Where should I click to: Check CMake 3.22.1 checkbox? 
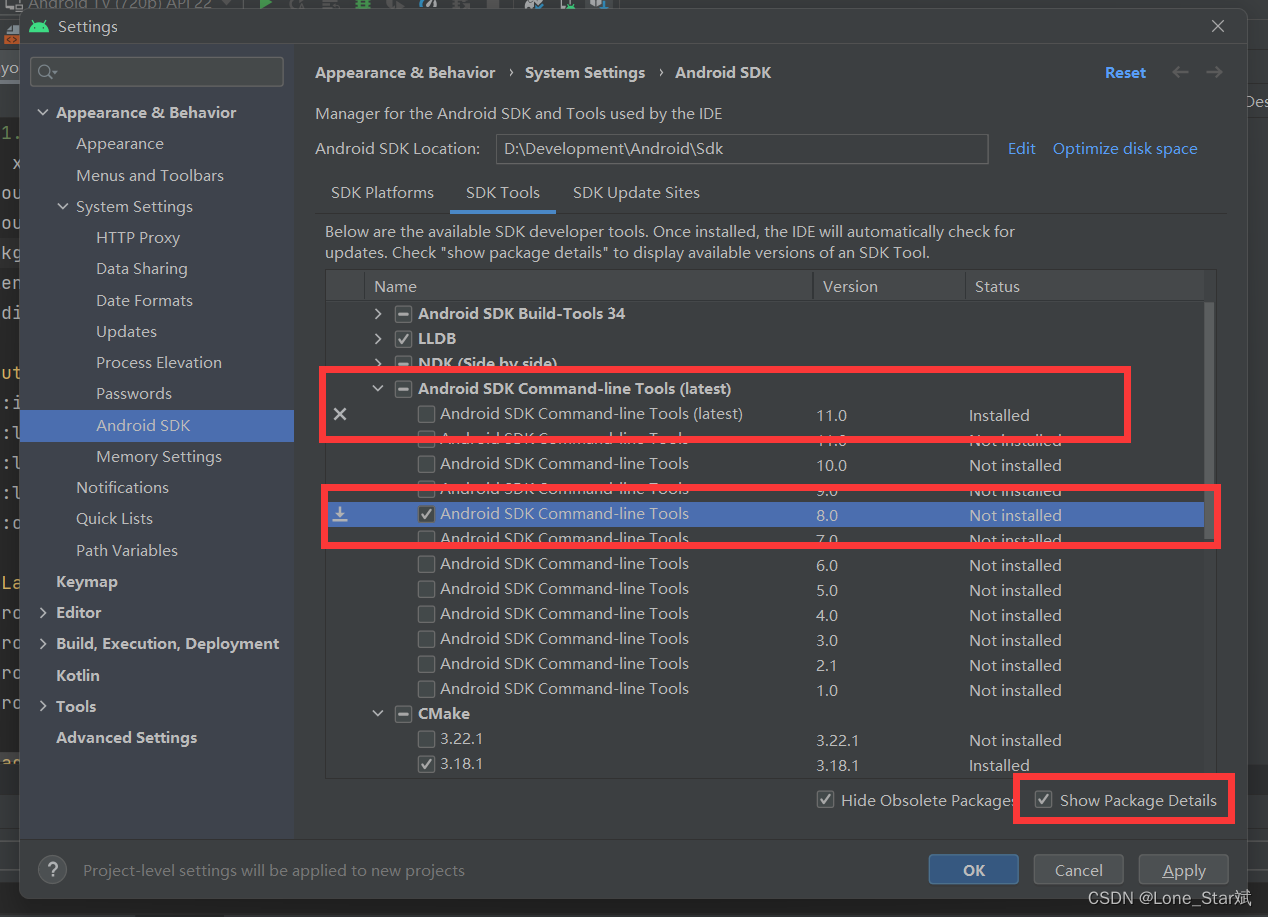426,739
